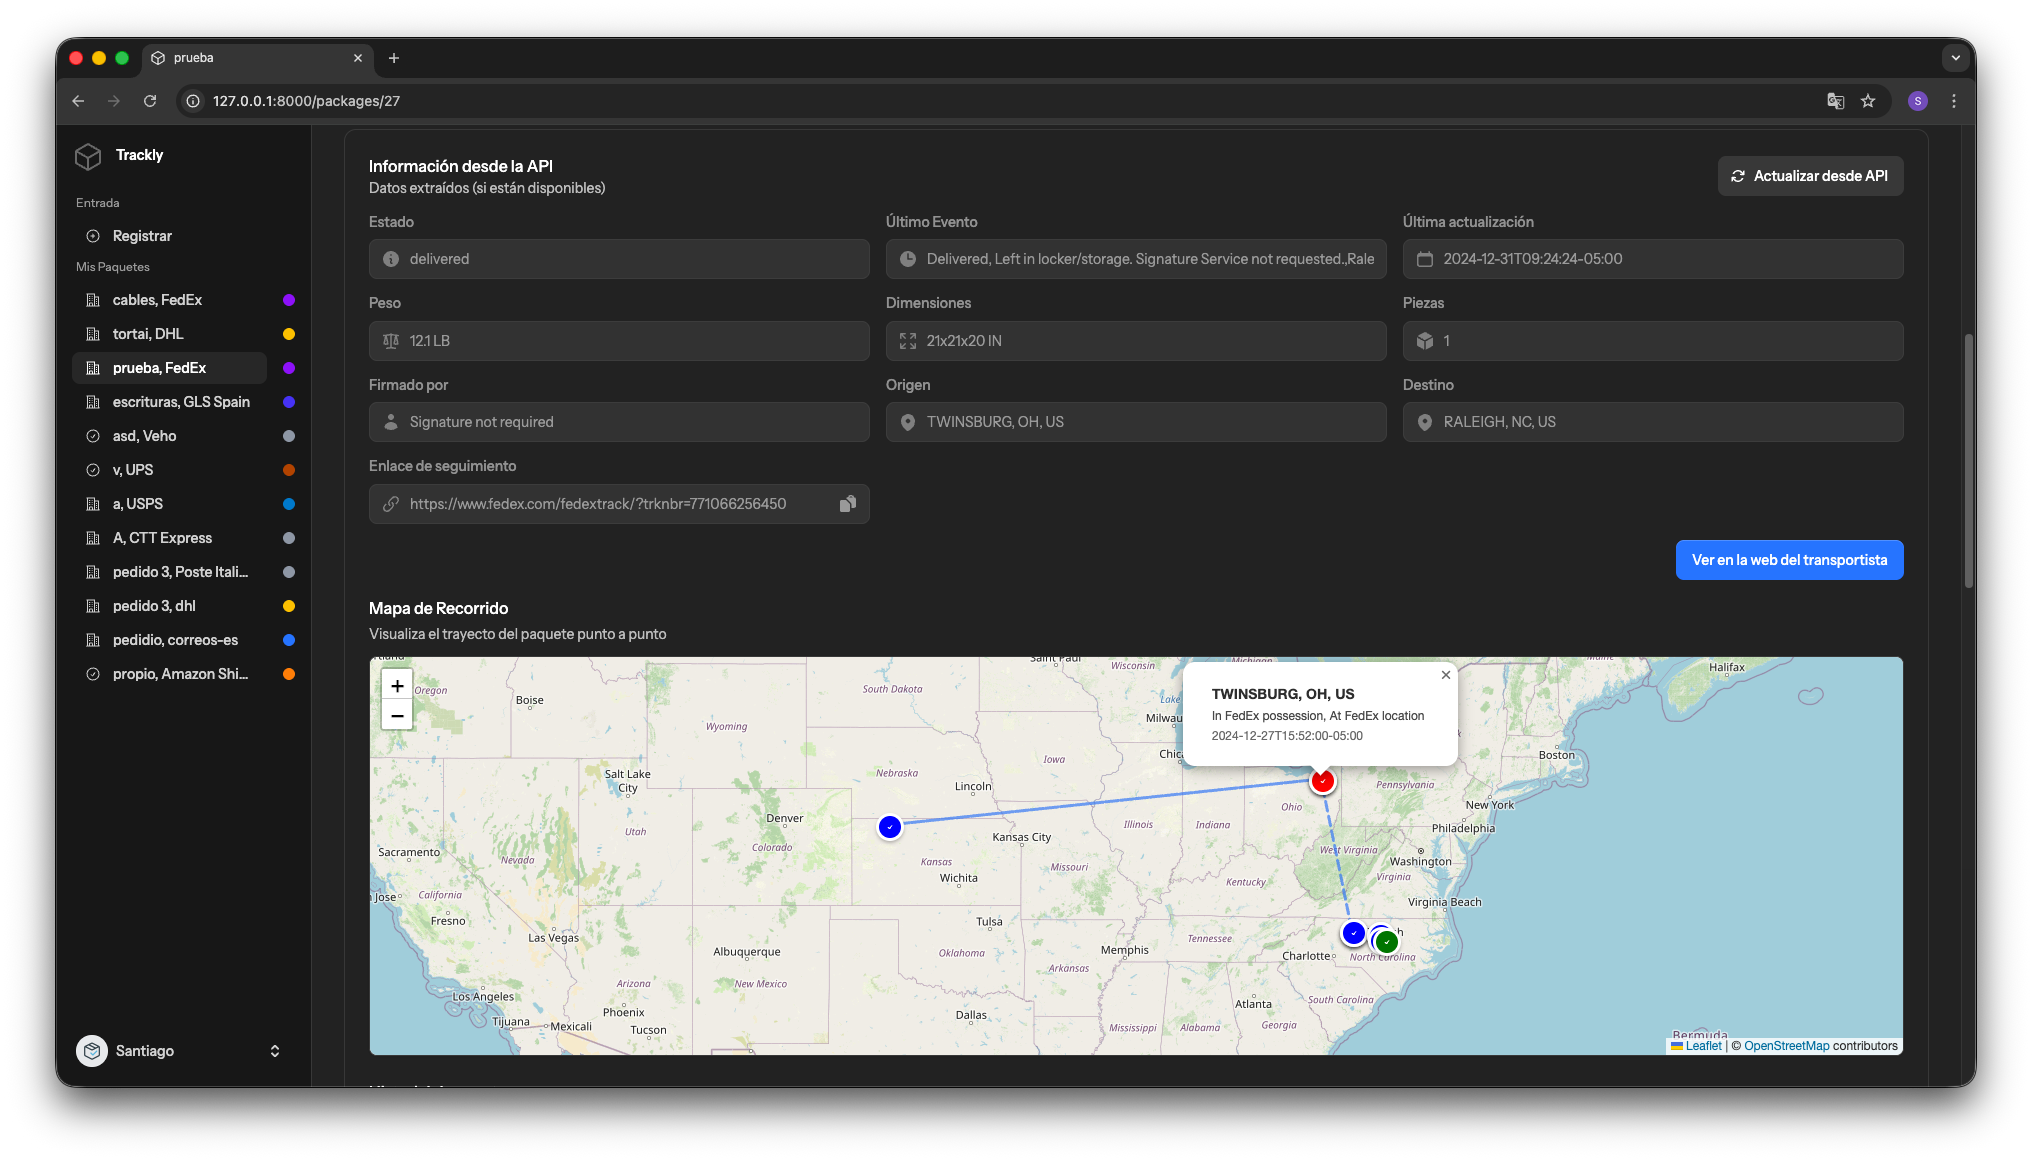Open the Registrar sidebar entry
This screenshot has width=2032, height=1161.
[142, 236]
